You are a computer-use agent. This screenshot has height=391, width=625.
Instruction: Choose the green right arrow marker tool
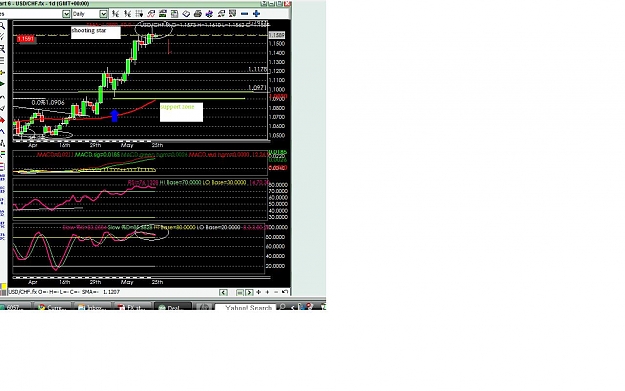[2, 84]
